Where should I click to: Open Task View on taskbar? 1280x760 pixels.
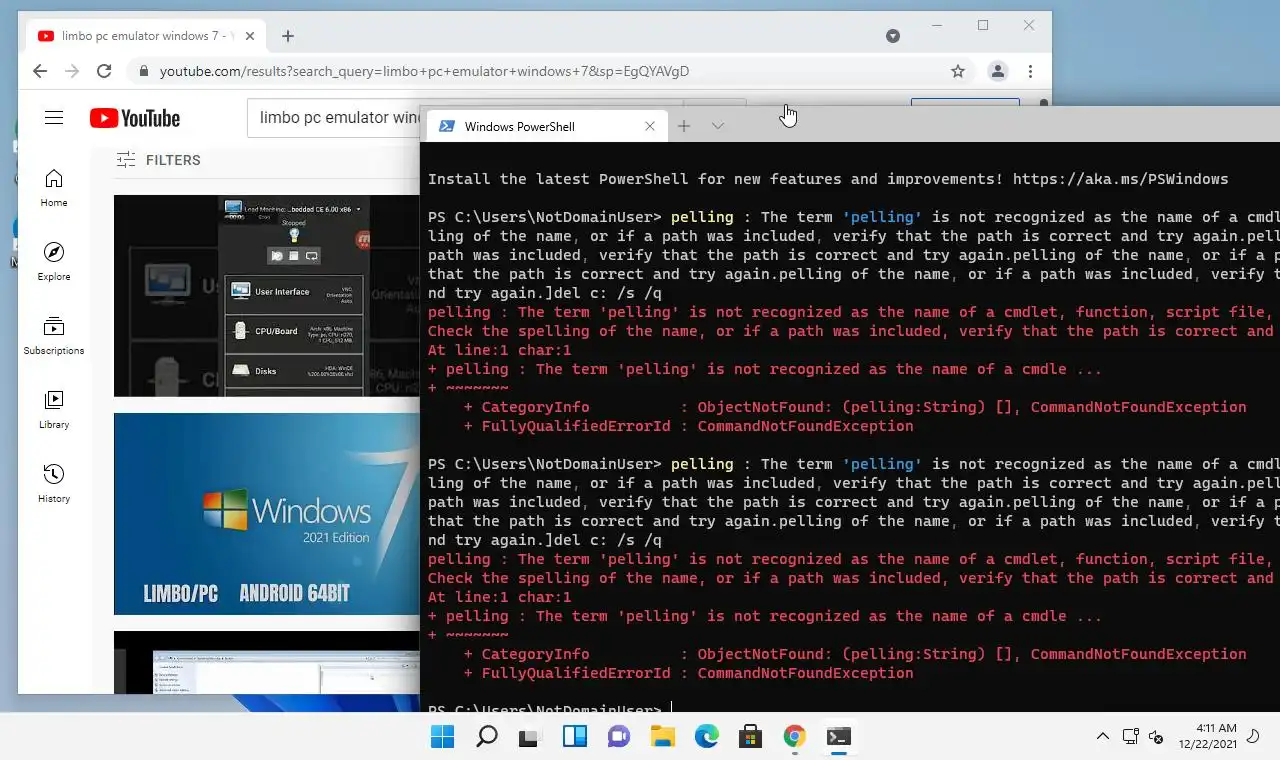click(530, 737)
